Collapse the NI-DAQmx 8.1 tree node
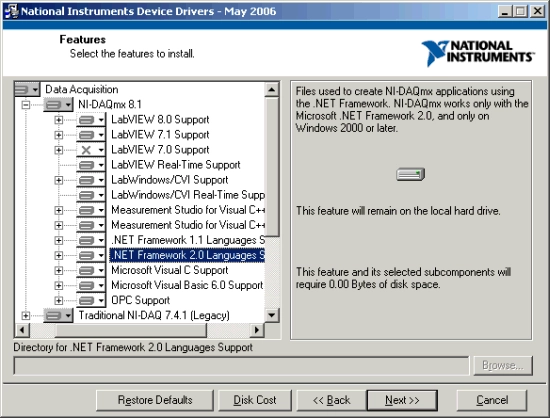This screenshot has width=550, height=418. [25, 104]
